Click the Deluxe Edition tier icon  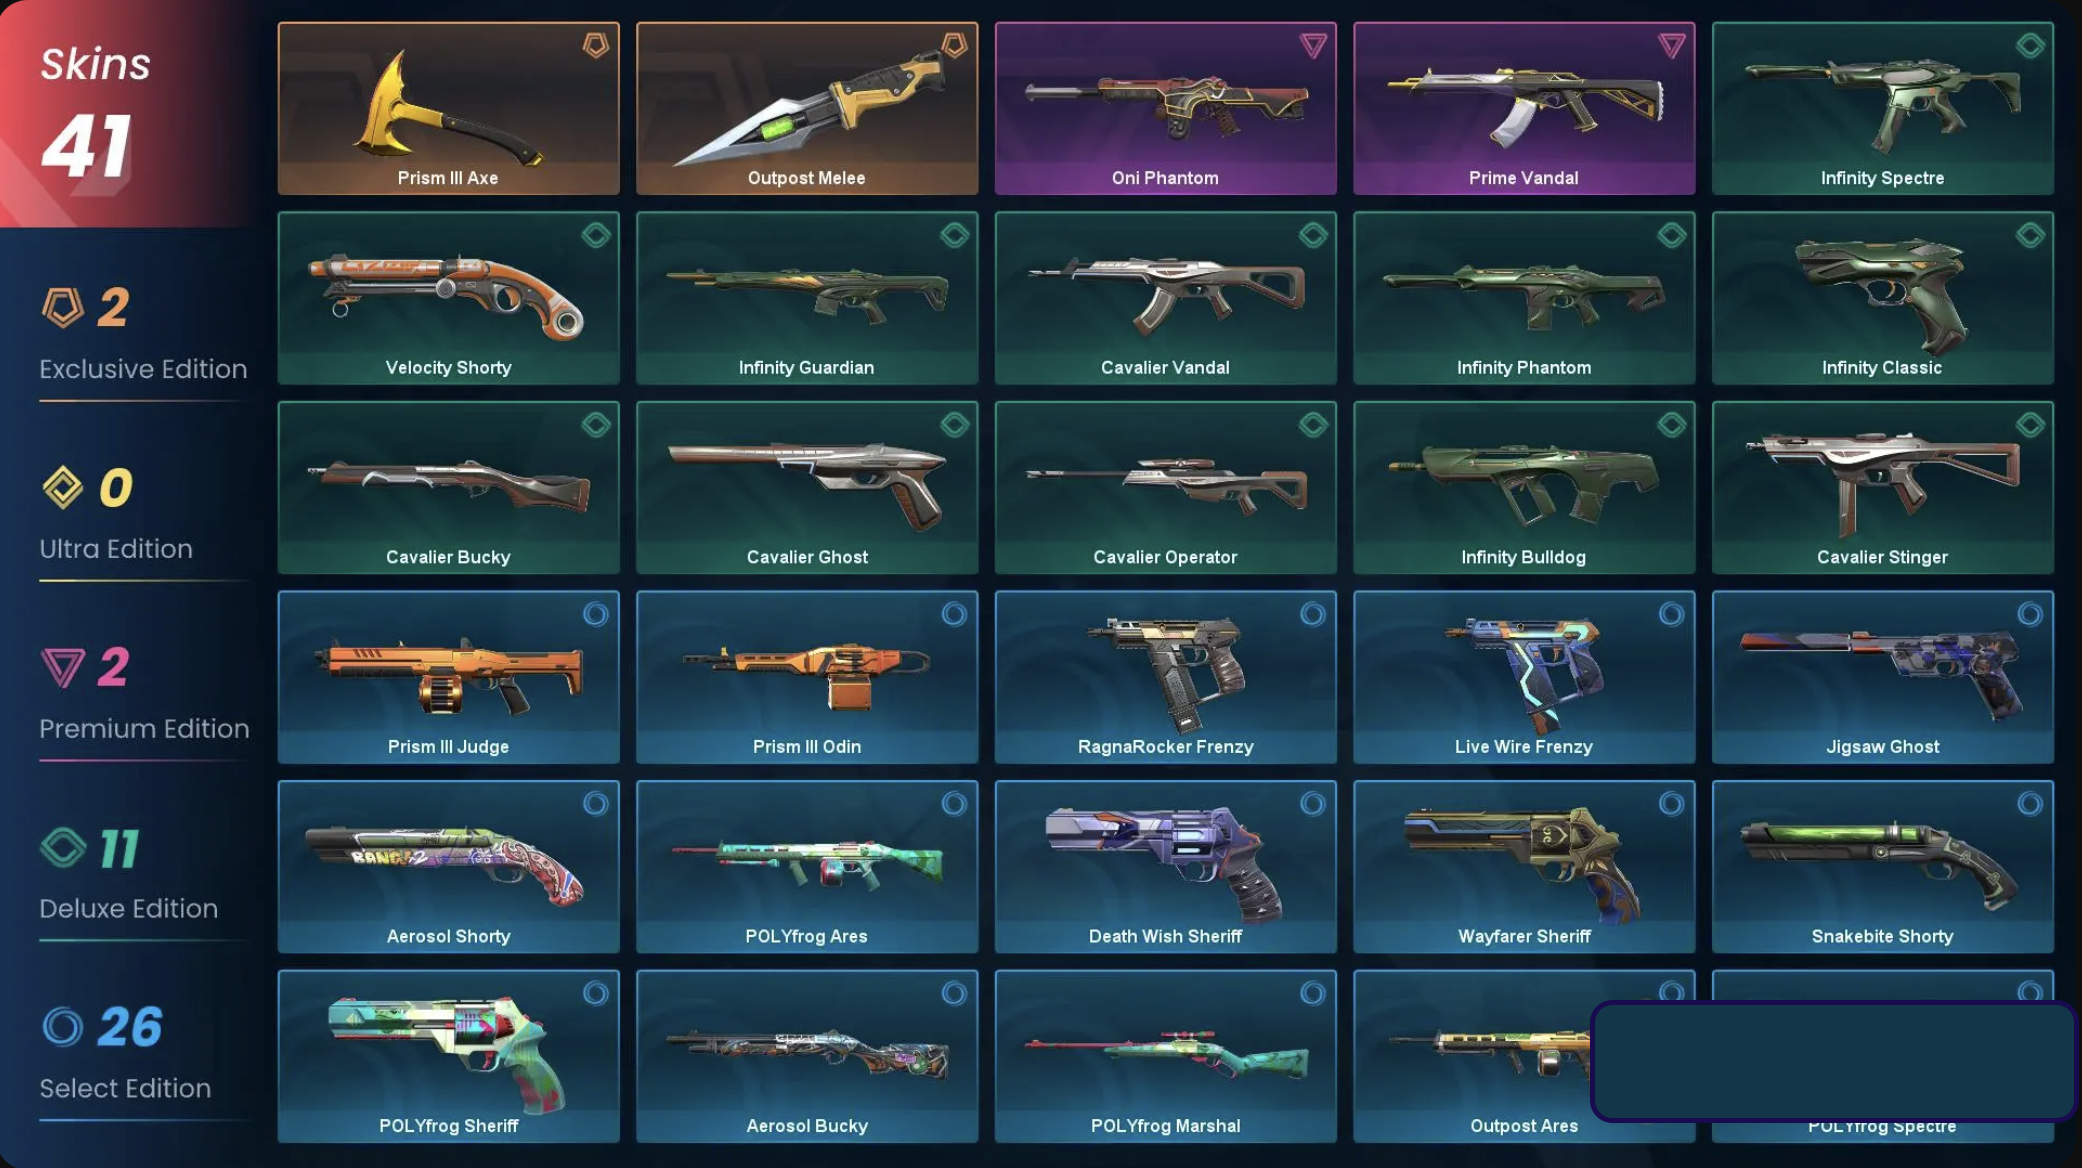click(x=62, y=847)
